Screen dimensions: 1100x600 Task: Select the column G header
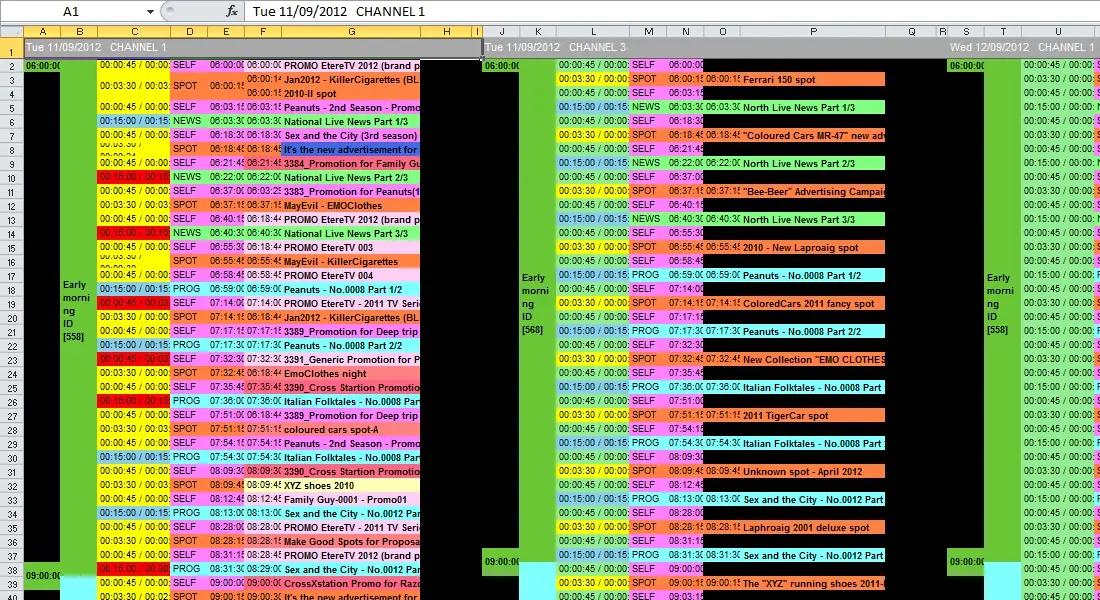[x=350, y=32]
